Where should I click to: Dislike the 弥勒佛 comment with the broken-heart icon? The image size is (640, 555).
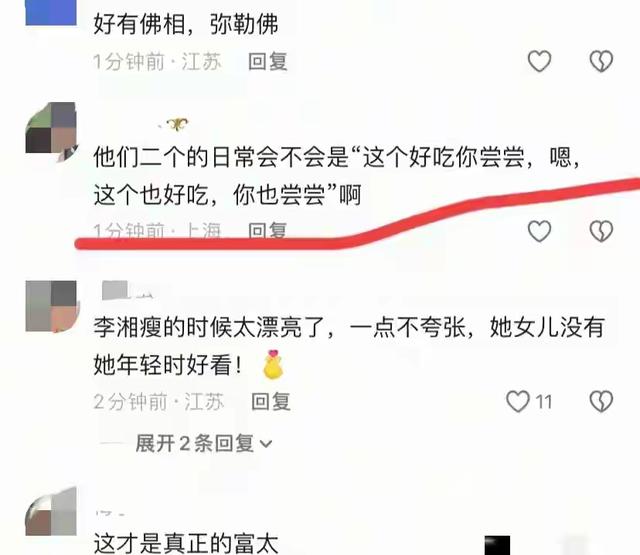click(601, 61)
